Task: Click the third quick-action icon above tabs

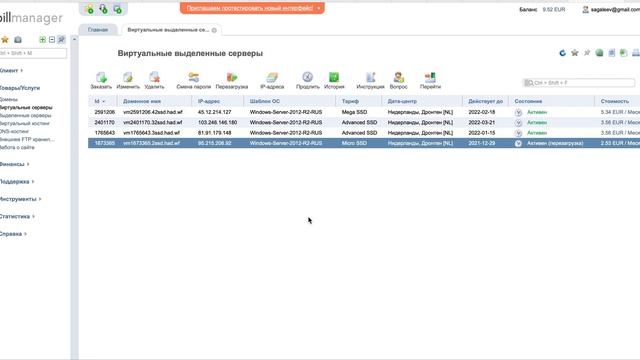Action: 118,9
